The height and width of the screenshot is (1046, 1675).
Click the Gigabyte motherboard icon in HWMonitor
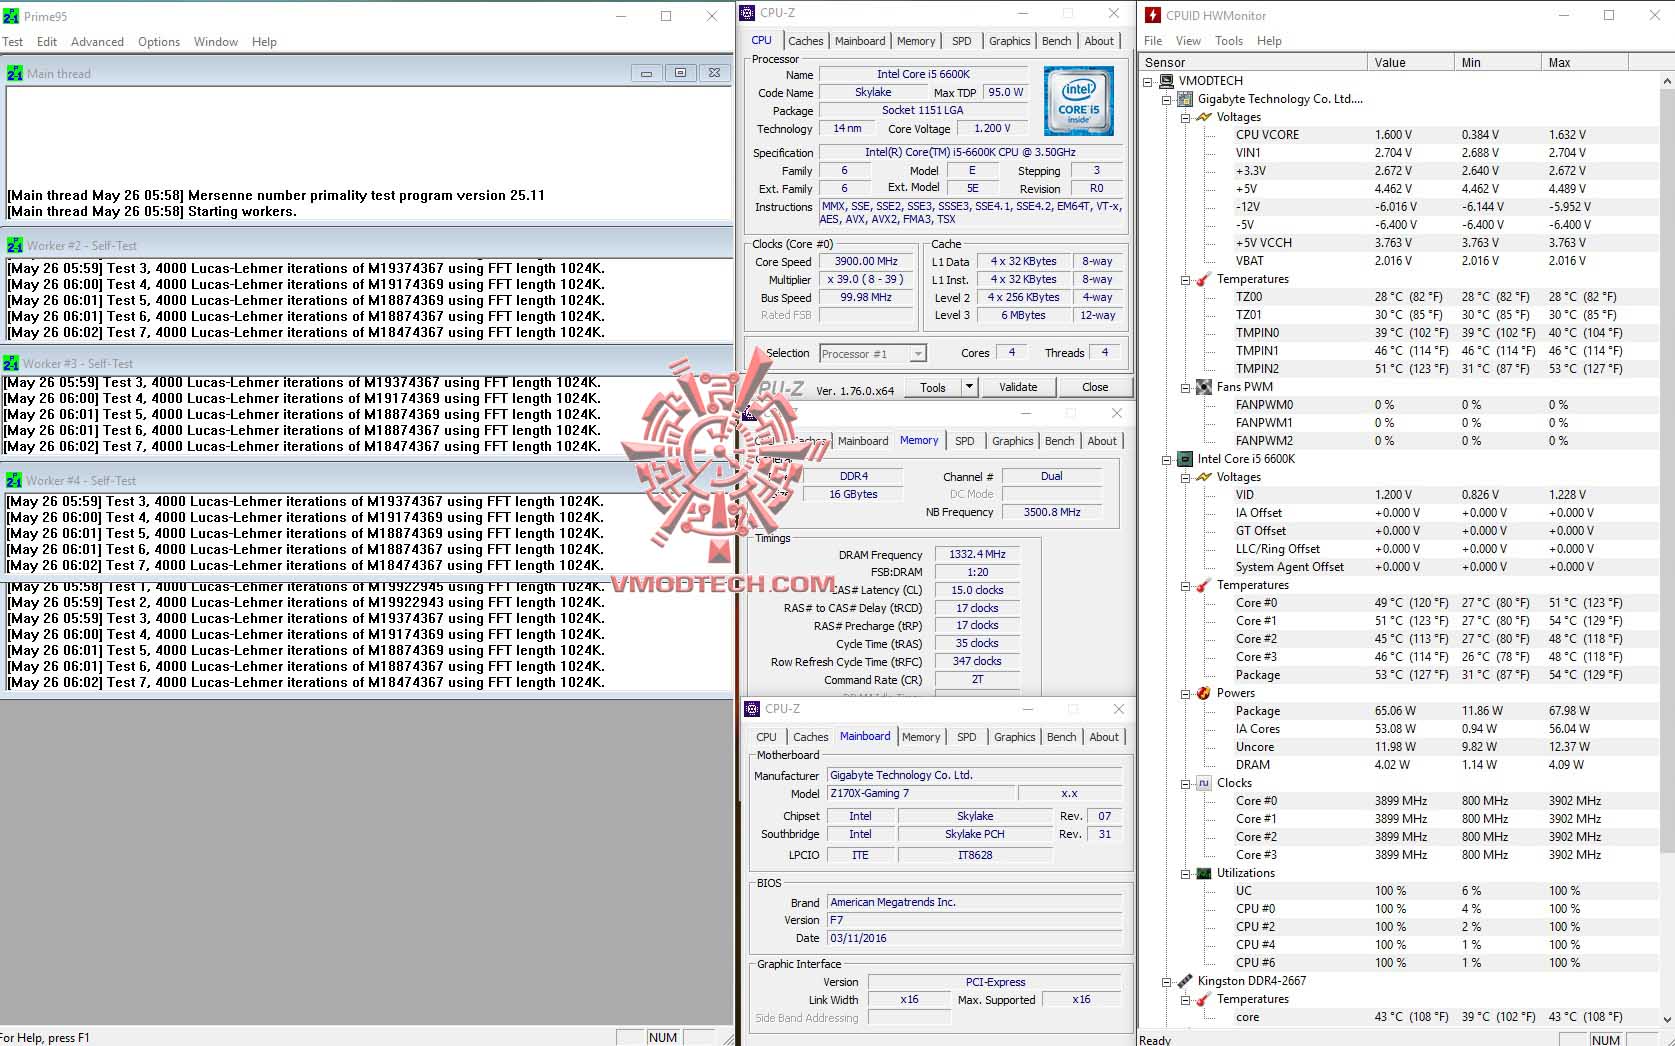click(x=1185, y=99)
